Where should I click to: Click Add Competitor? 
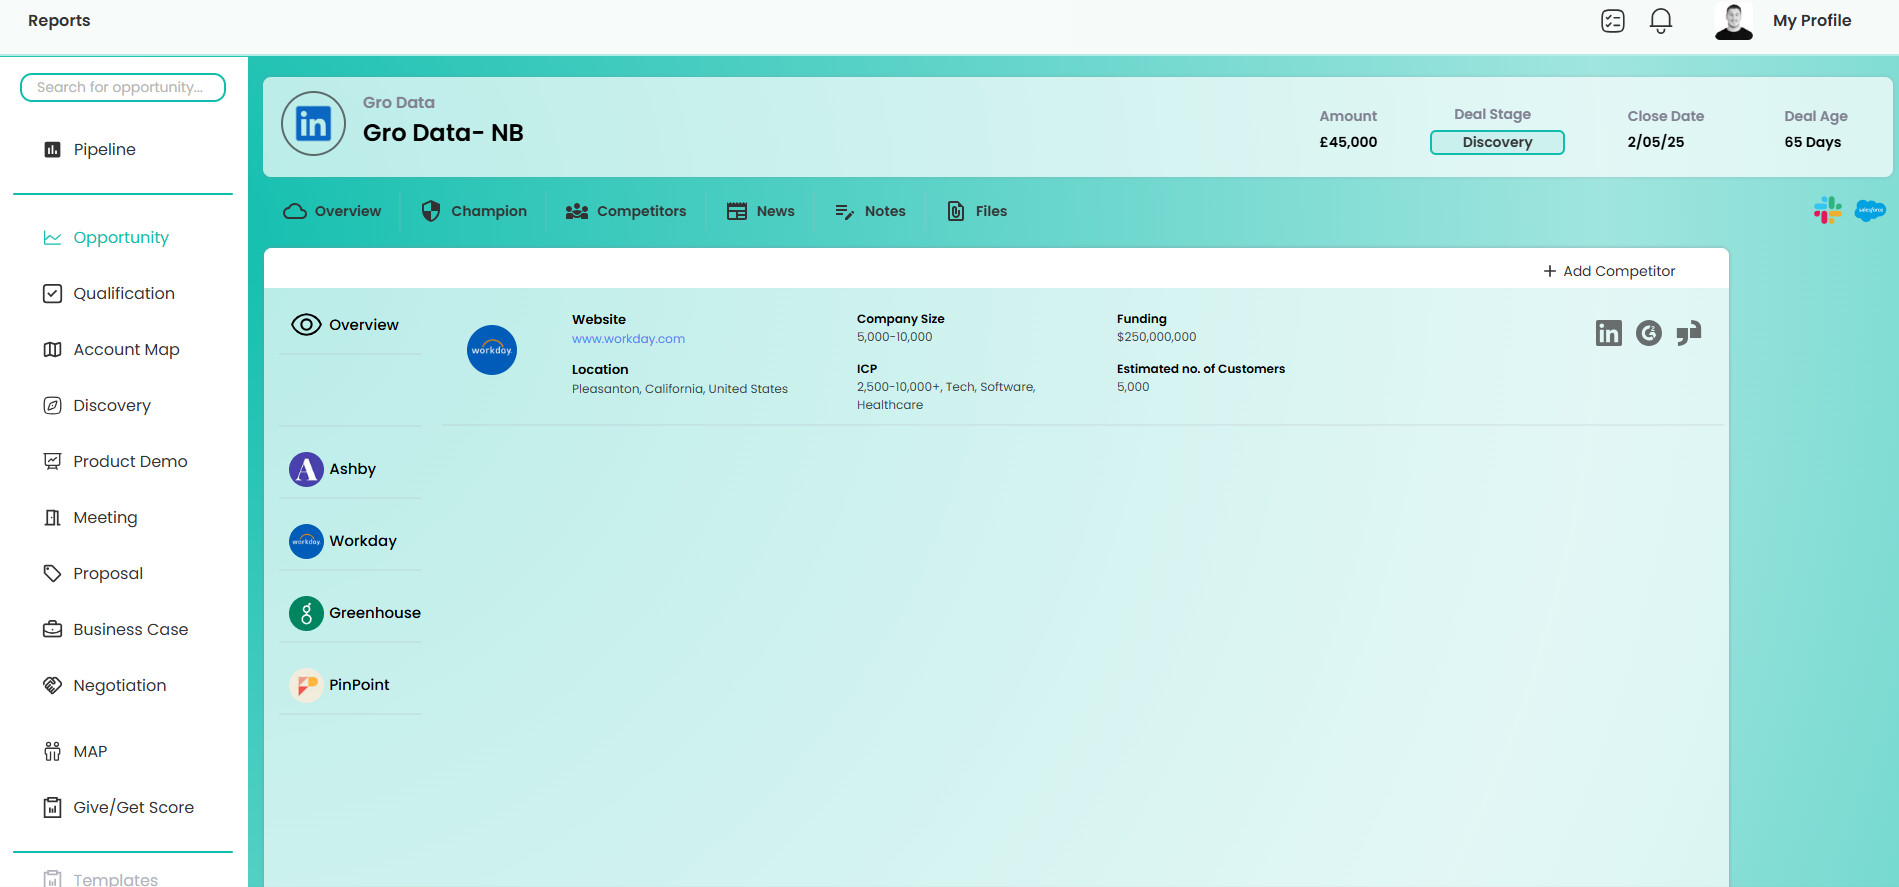point(1609,271)
